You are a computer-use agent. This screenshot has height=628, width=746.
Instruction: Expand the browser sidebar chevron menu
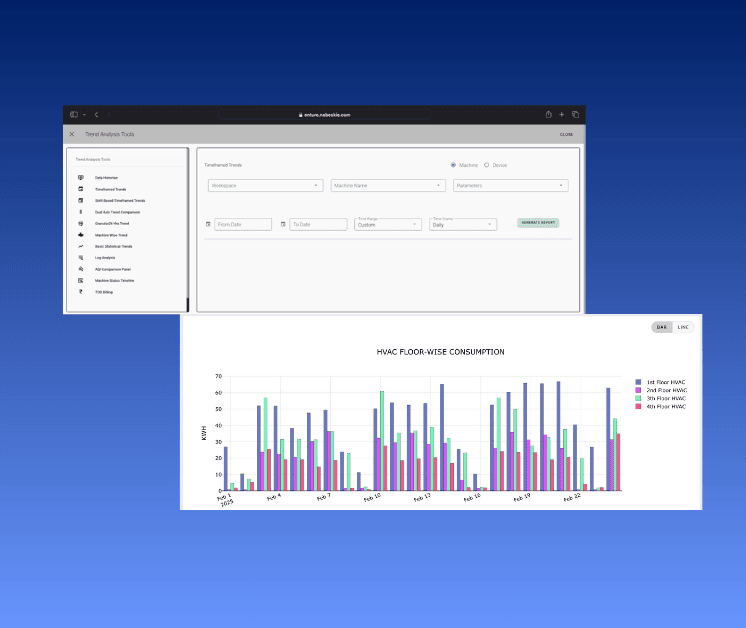pyautogui.click(x=84, y=115)
